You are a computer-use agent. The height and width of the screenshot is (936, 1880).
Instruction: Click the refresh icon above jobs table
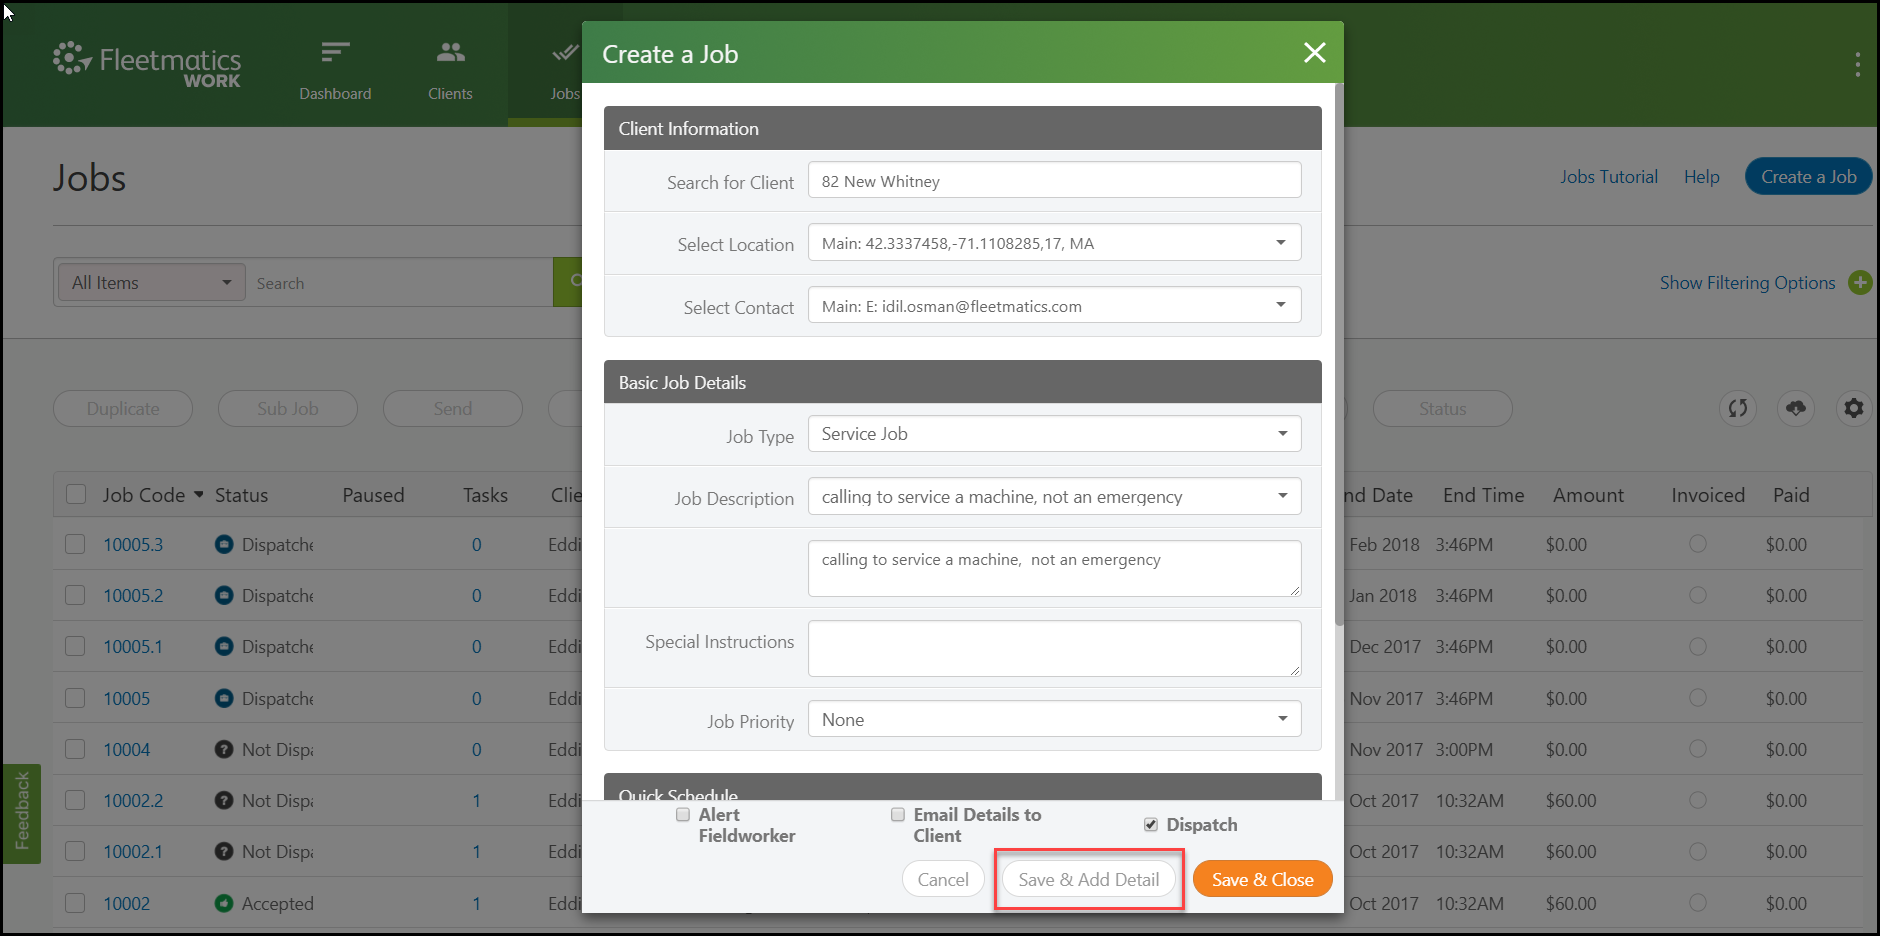[x=1738, y=408]
